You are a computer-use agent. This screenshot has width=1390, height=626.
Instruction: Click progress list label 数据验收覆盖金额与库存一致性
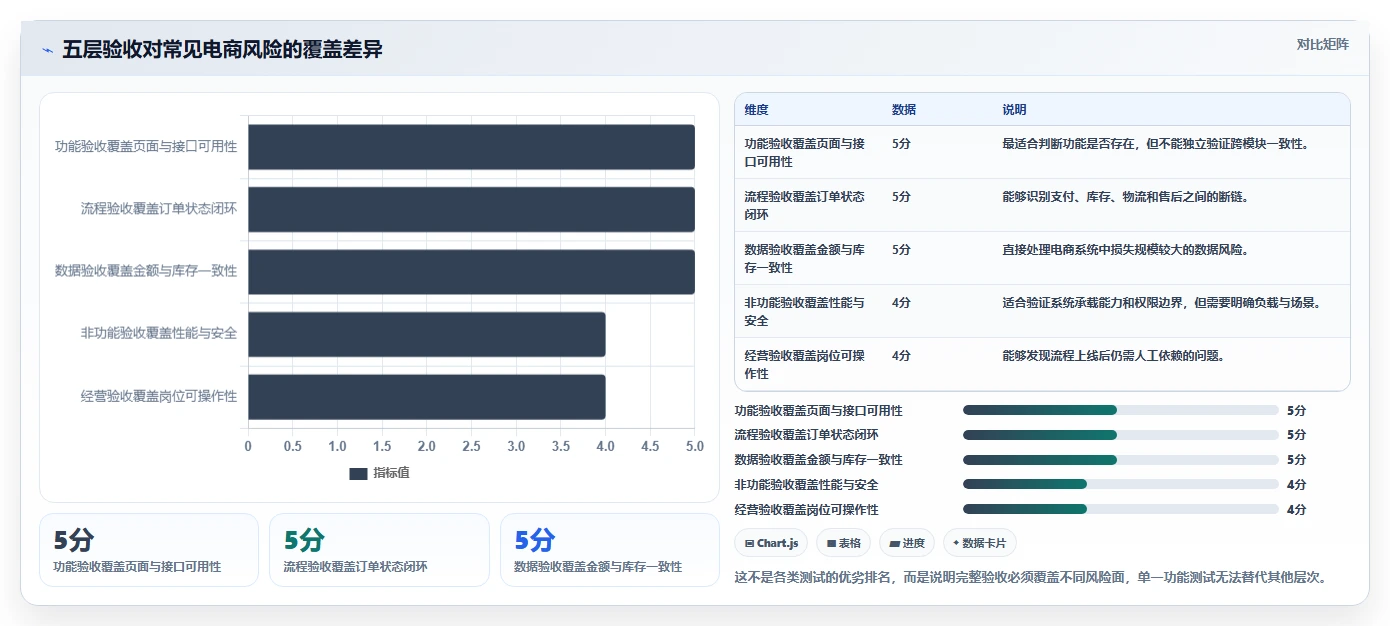(x=819, y=460)
